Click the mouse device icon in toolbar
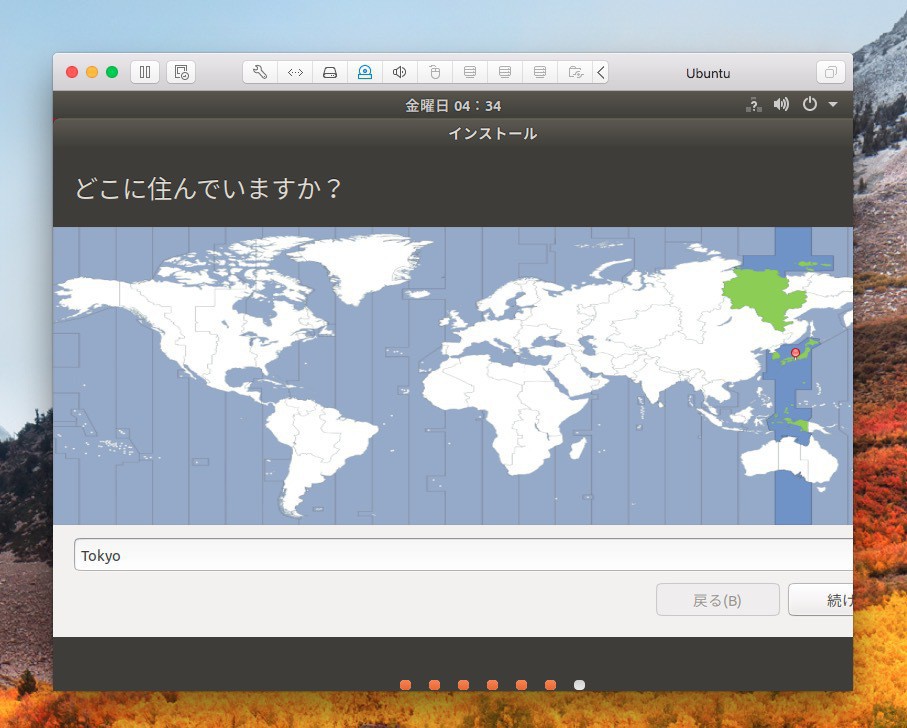Screen dimensions: 907x728 435,72
